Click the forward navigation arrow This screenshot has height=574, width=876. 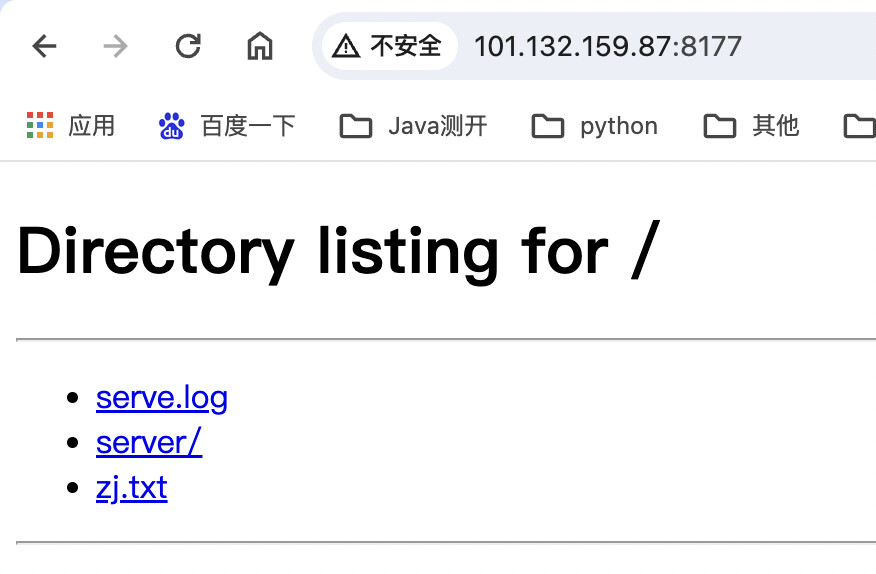coord(116,46)
